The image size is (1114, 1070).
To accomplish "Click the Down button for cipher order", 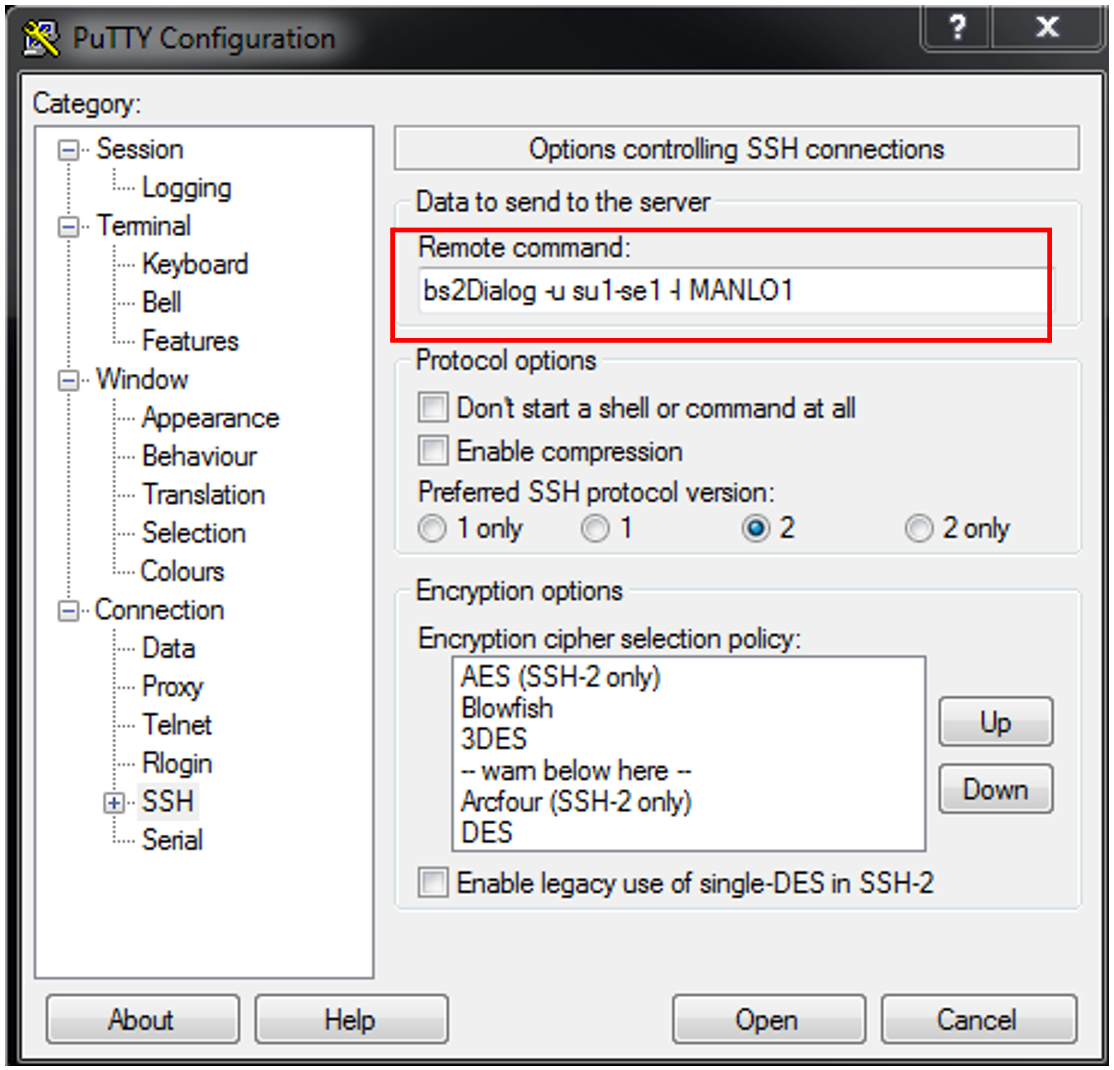I will click(x=995, y=789).
